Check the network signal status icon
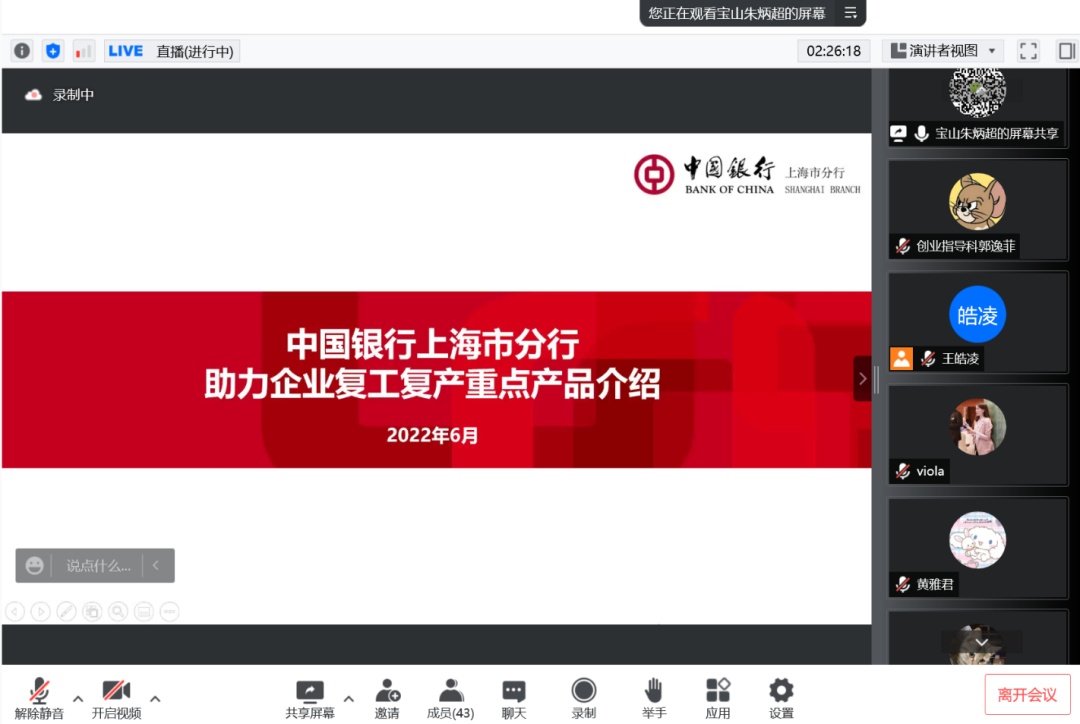This screenshot has width=1080, height=724. tap(83, 51)
